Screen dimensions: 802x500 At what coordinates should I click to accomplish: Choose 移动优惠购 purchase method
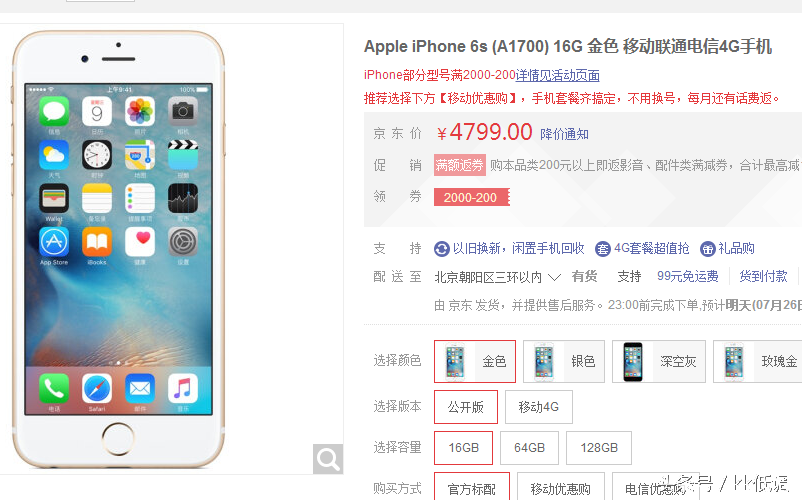[561, 488]
